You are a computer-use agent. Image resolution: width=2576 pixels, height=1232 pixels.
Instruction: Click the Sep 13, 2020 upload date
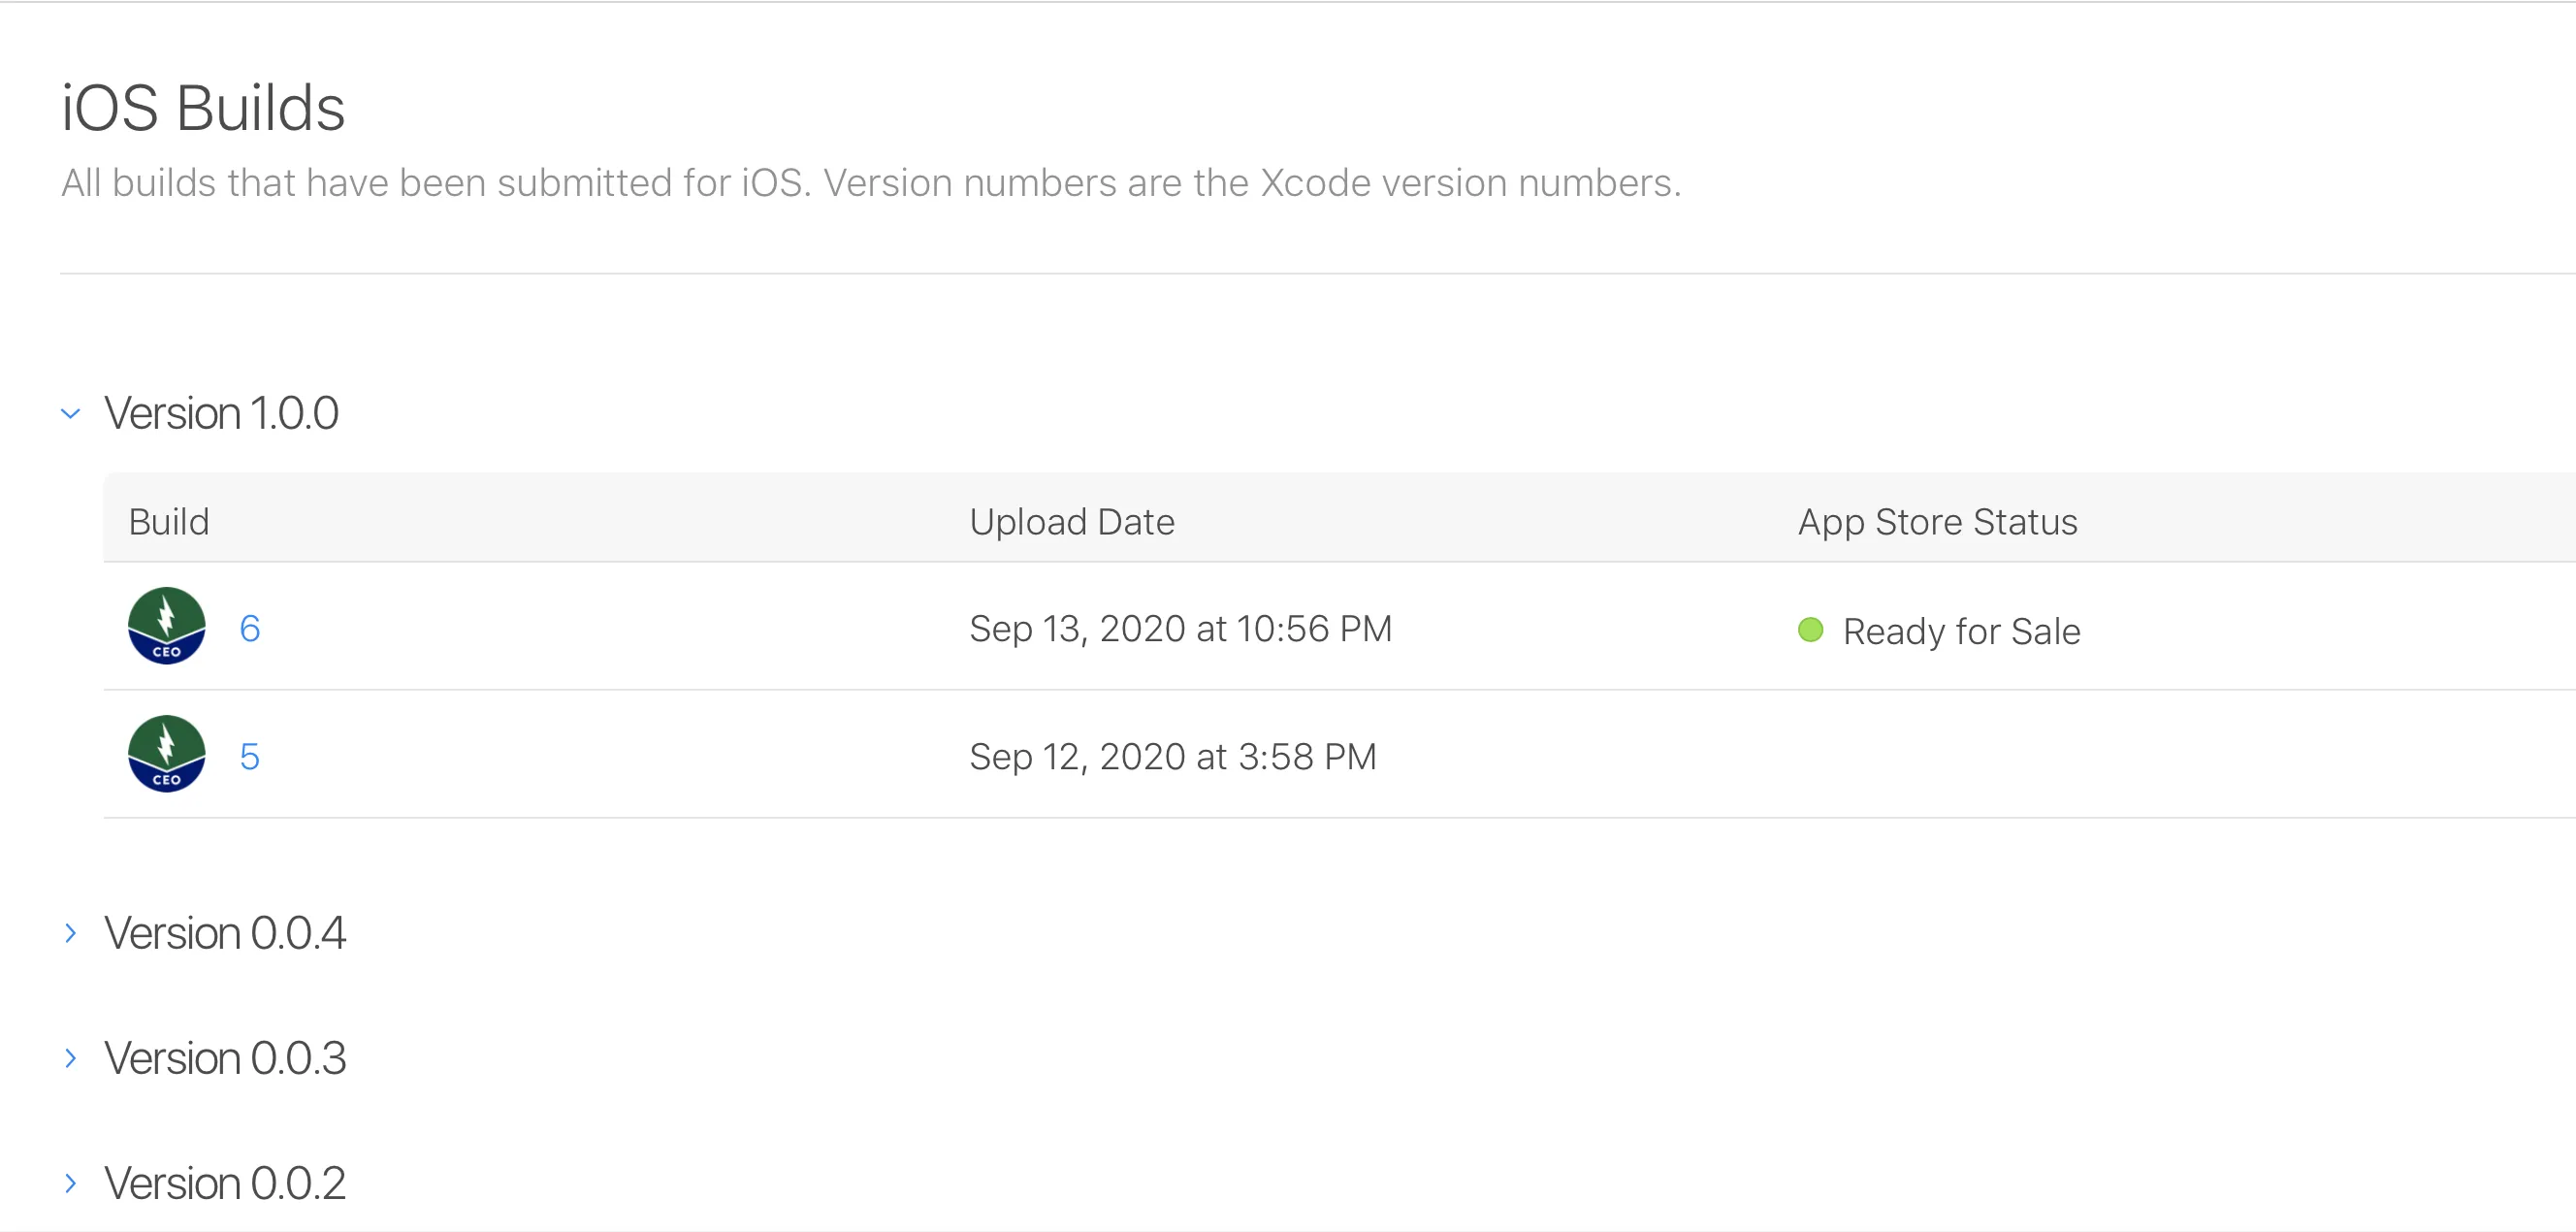click(x=1180, y=629)
